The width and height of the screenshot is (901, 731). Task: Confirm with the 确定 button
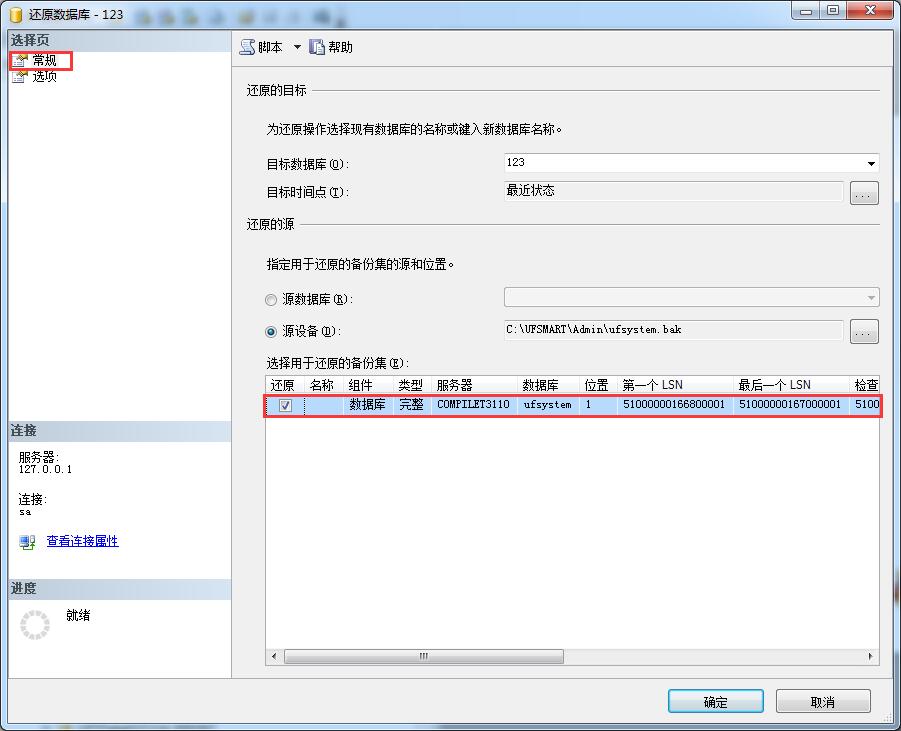click(x=715, y=702)
